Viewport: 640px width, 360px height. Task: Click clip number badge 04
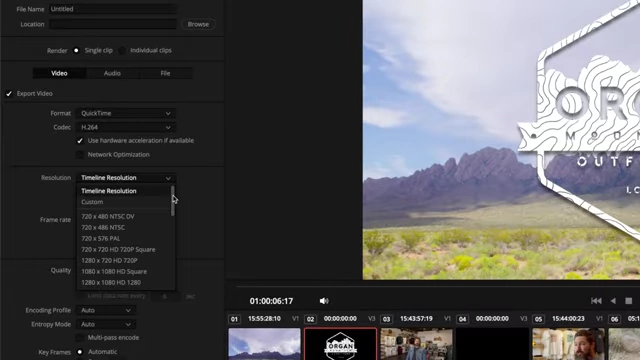point(462,319)
